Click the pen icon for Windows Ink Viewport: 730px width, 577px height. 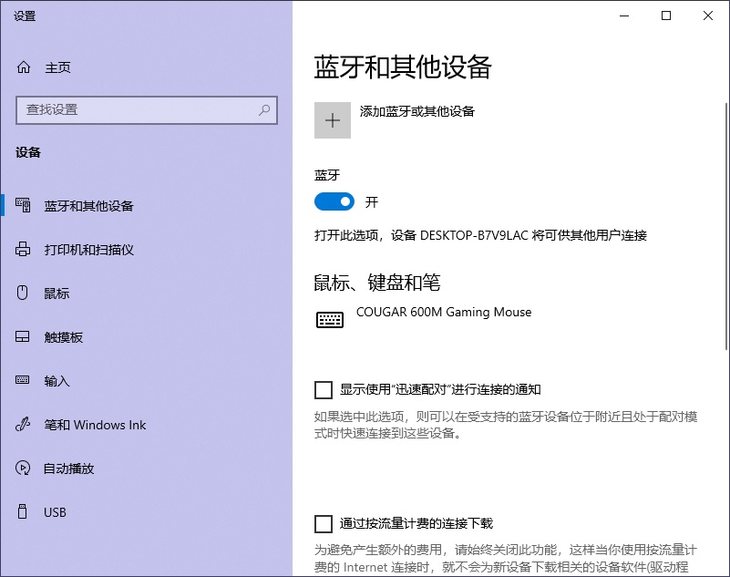23,424
